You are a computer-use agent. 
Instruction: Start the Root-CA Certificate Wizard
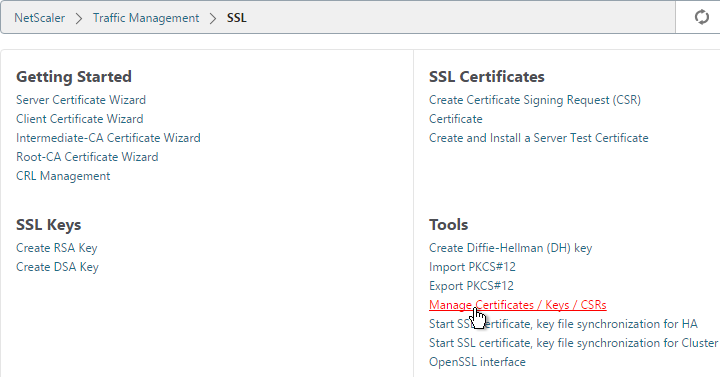click(x=87, y=157)
